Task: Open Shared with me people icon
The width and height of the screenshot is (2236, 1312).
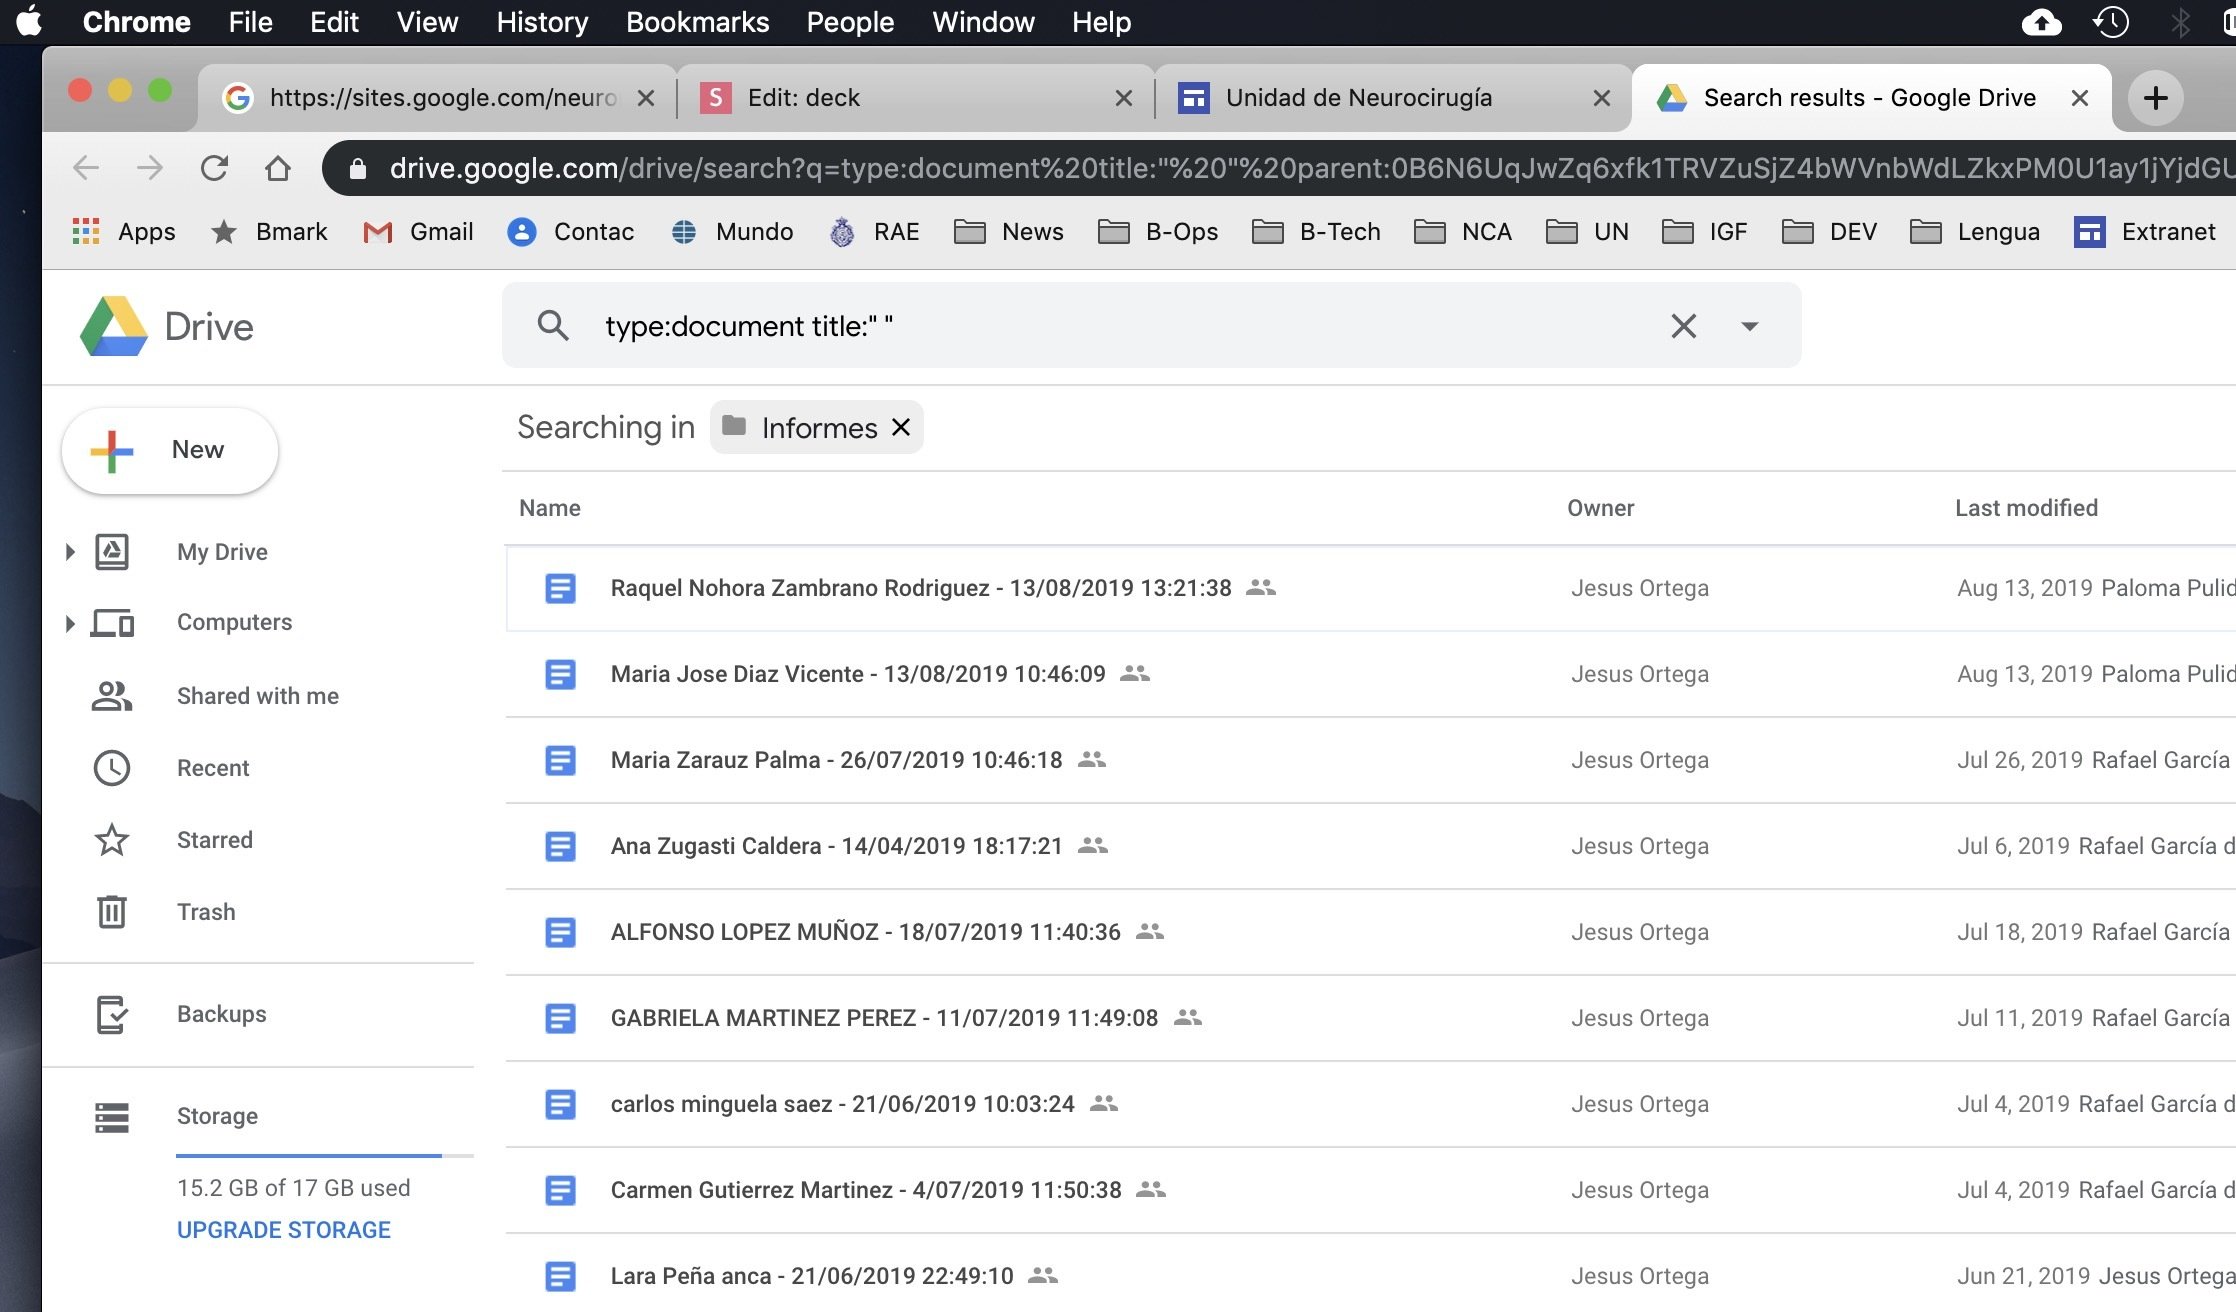Action: (x=112, y=695)
